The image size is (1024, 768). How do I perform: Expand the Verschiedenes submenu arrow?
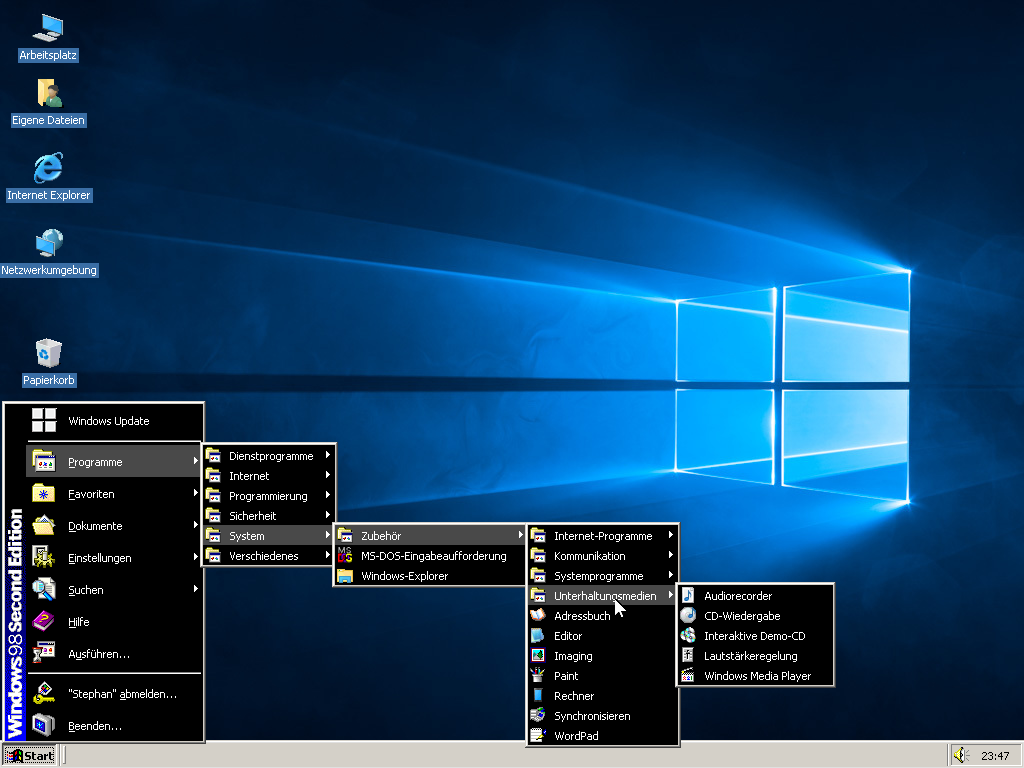point(328,555)
